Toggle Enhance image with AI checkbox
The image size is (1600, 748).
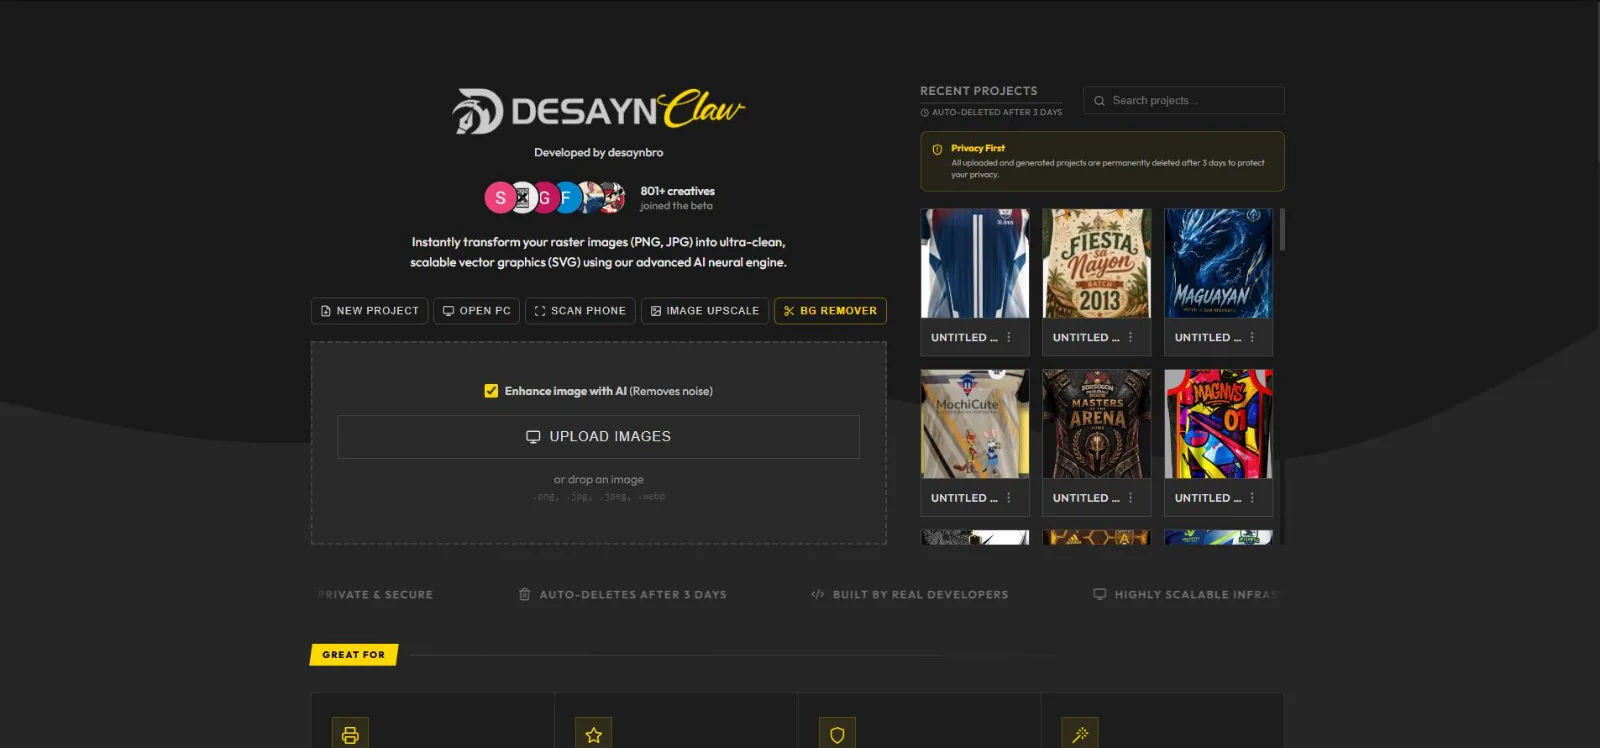(491, 391)
